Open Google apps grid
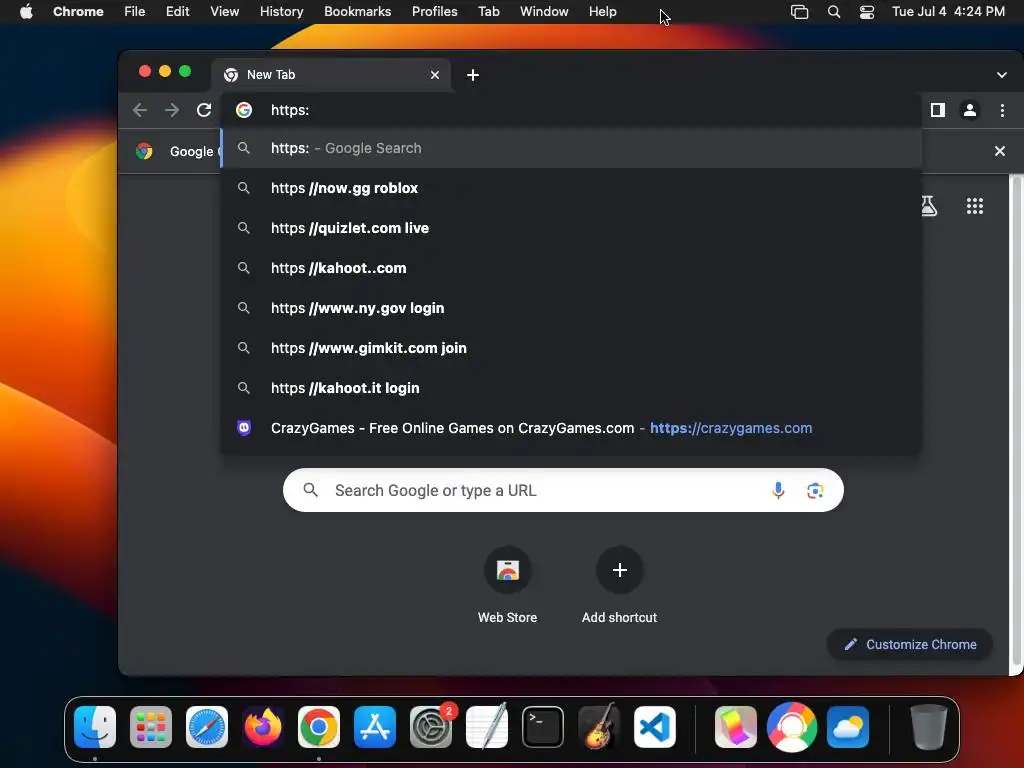The width and height of the screenshot is (1024, 768). click(x=974, y=206)
